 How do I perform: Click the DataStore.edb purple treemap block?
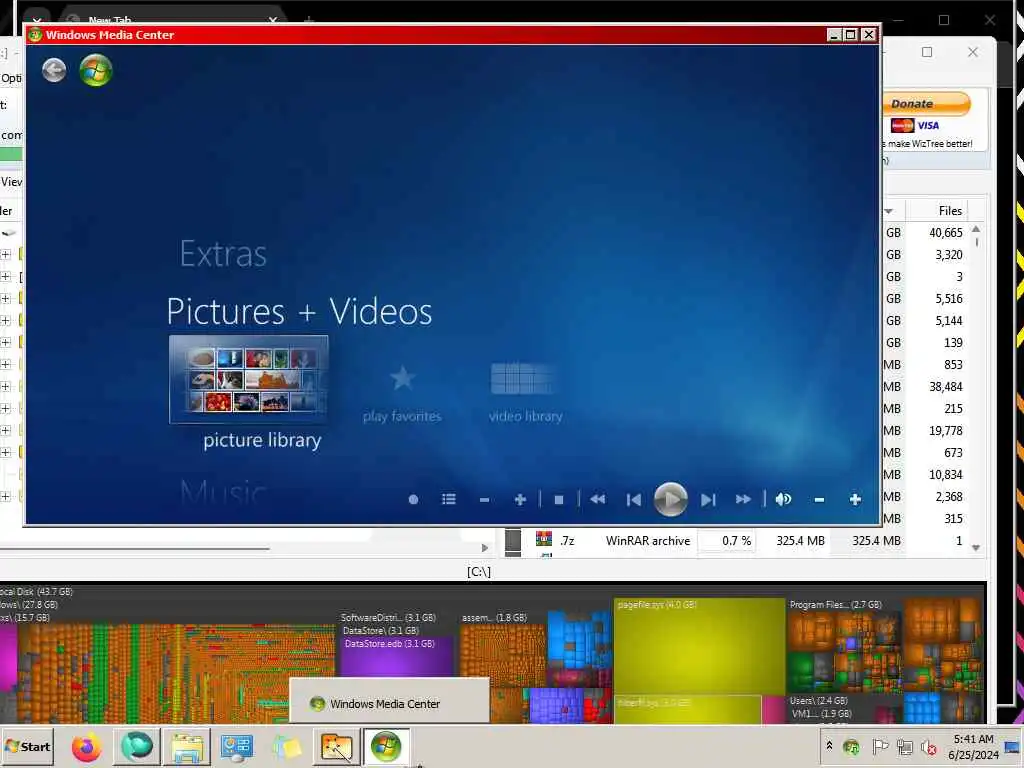396,656
